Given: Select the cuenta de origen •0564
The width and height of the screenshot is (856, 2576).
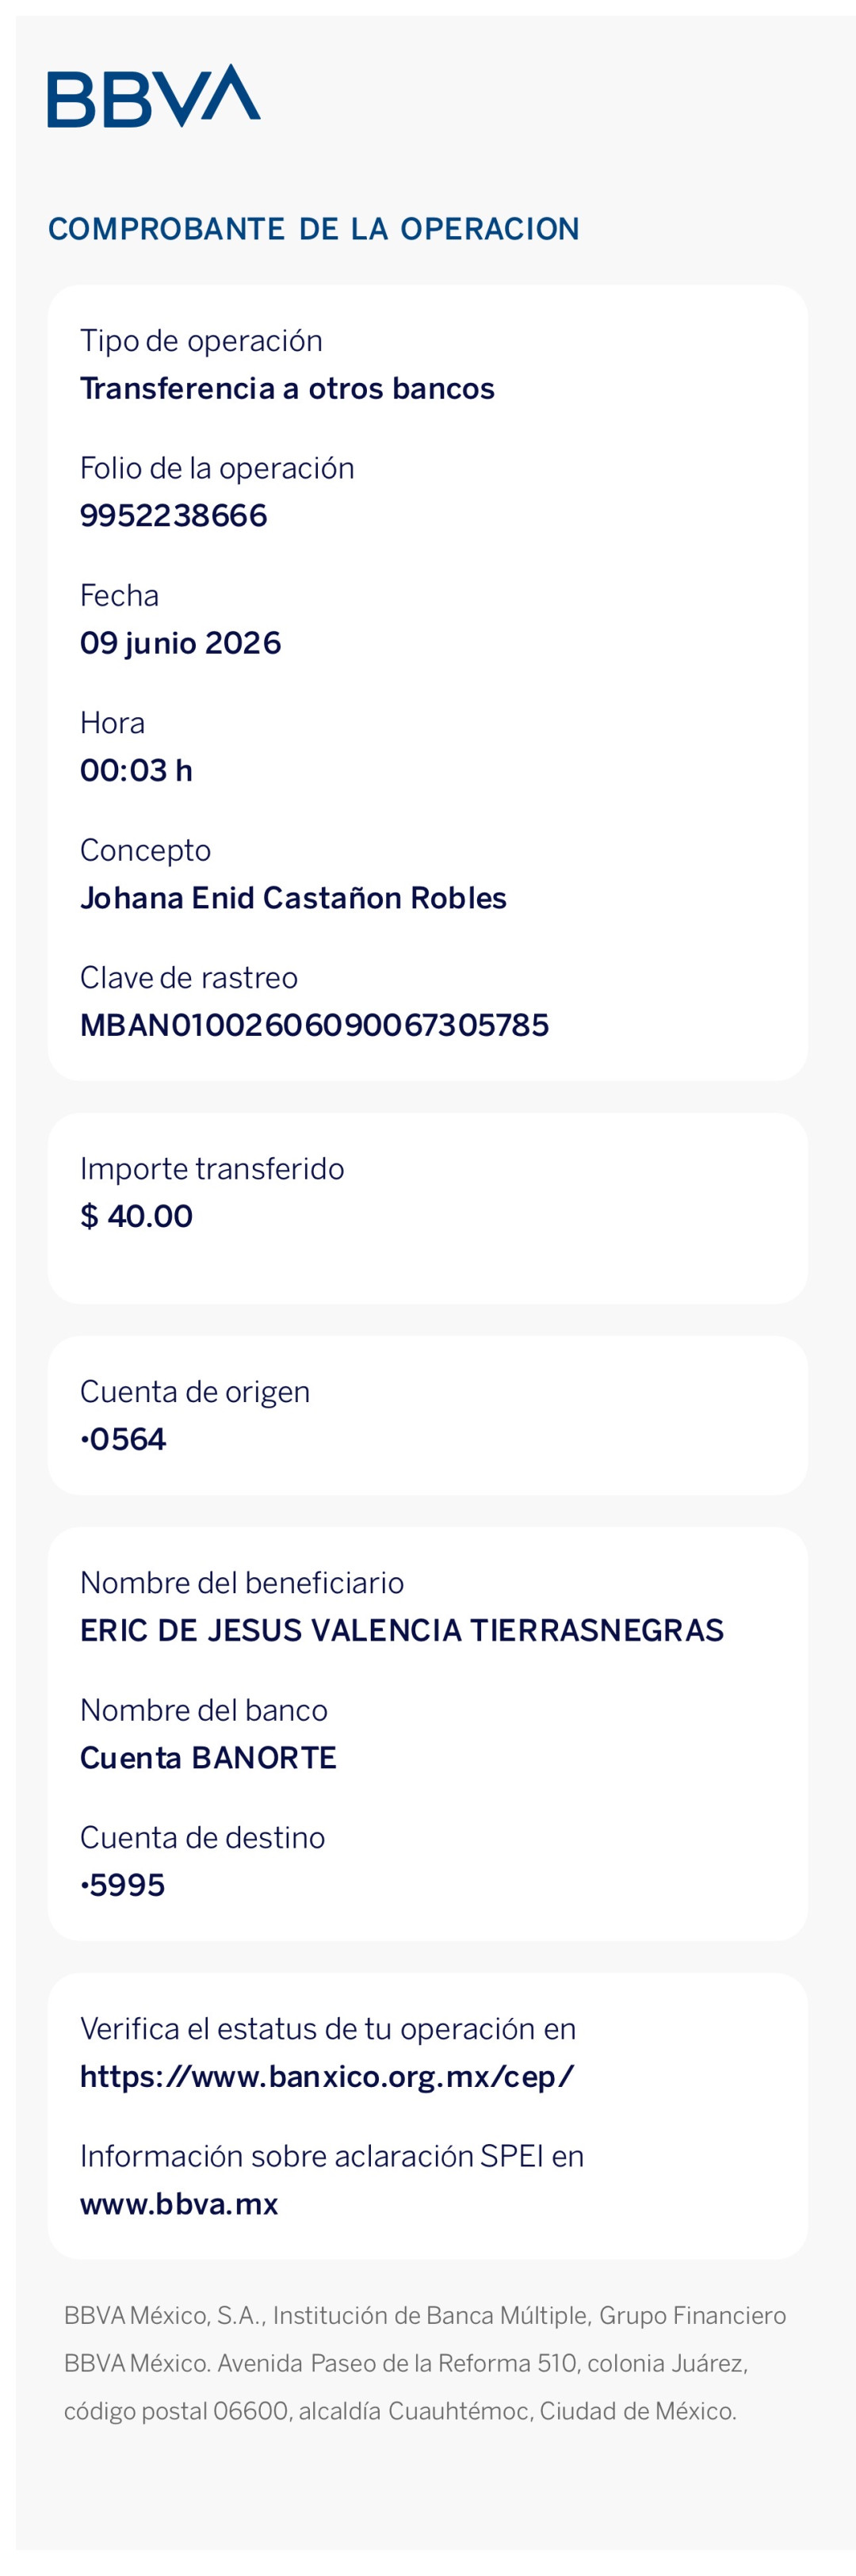Looking at the screenshot, I should (x=123, y=1439).
